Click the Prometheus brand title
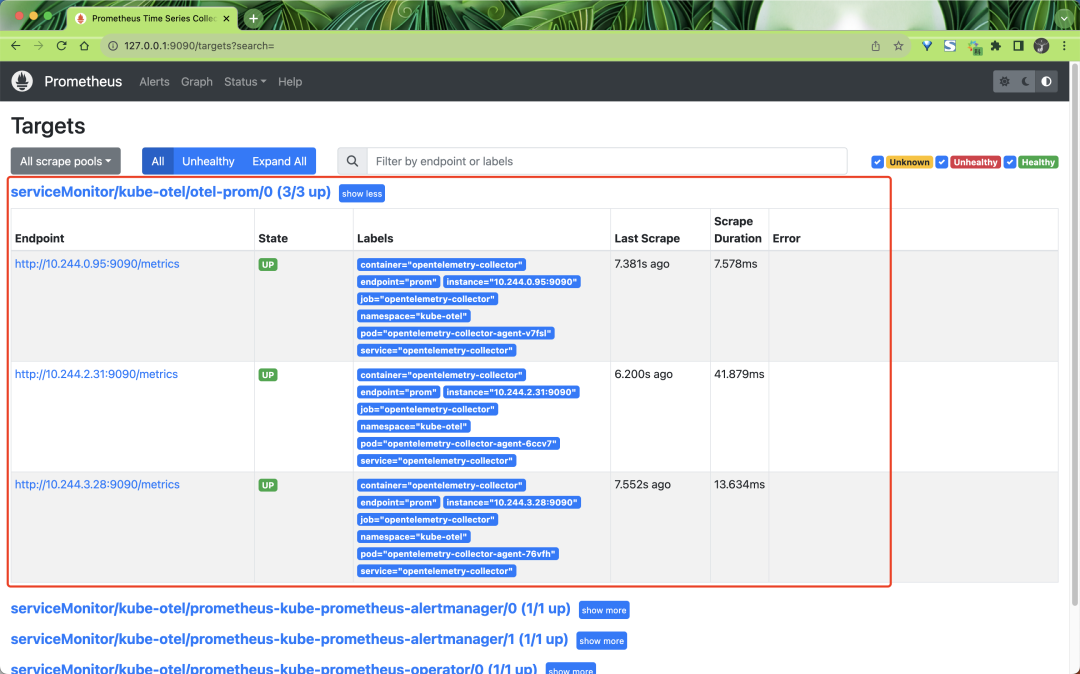Image resolution: width=1080 pixels, height=674 pixels. click(83, 81)
